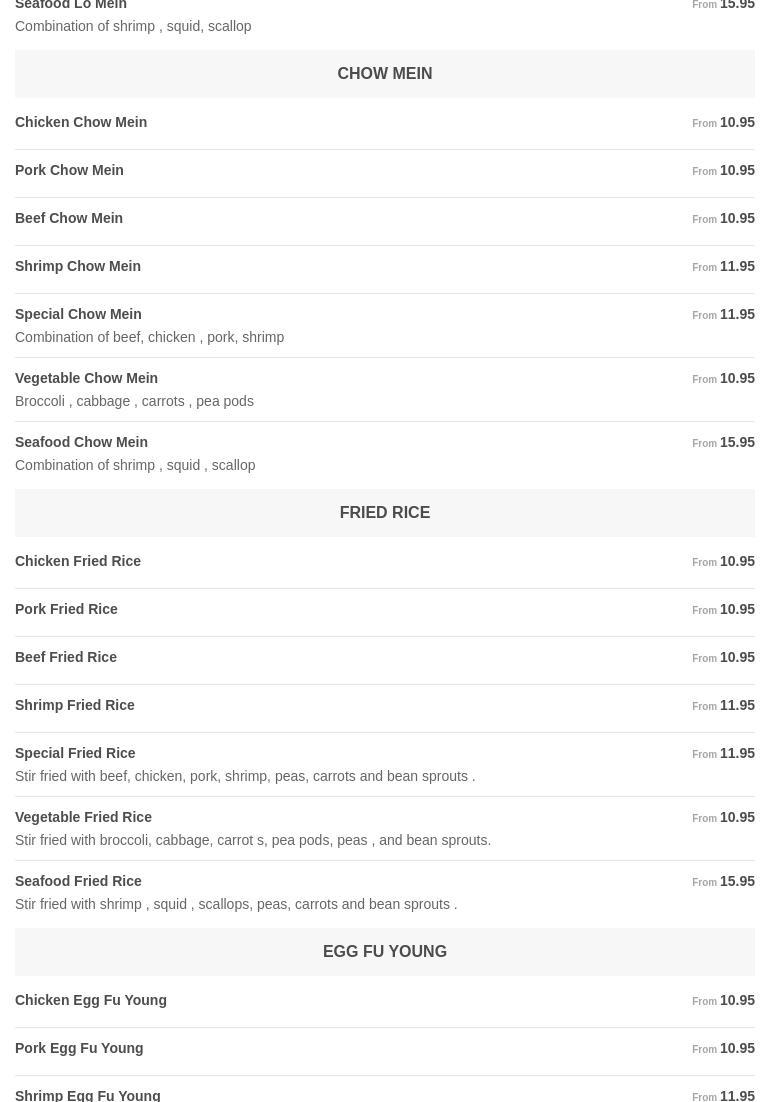Open Chicken Egg Fu Young item

pyautogui.click(x=91, y=1000)
